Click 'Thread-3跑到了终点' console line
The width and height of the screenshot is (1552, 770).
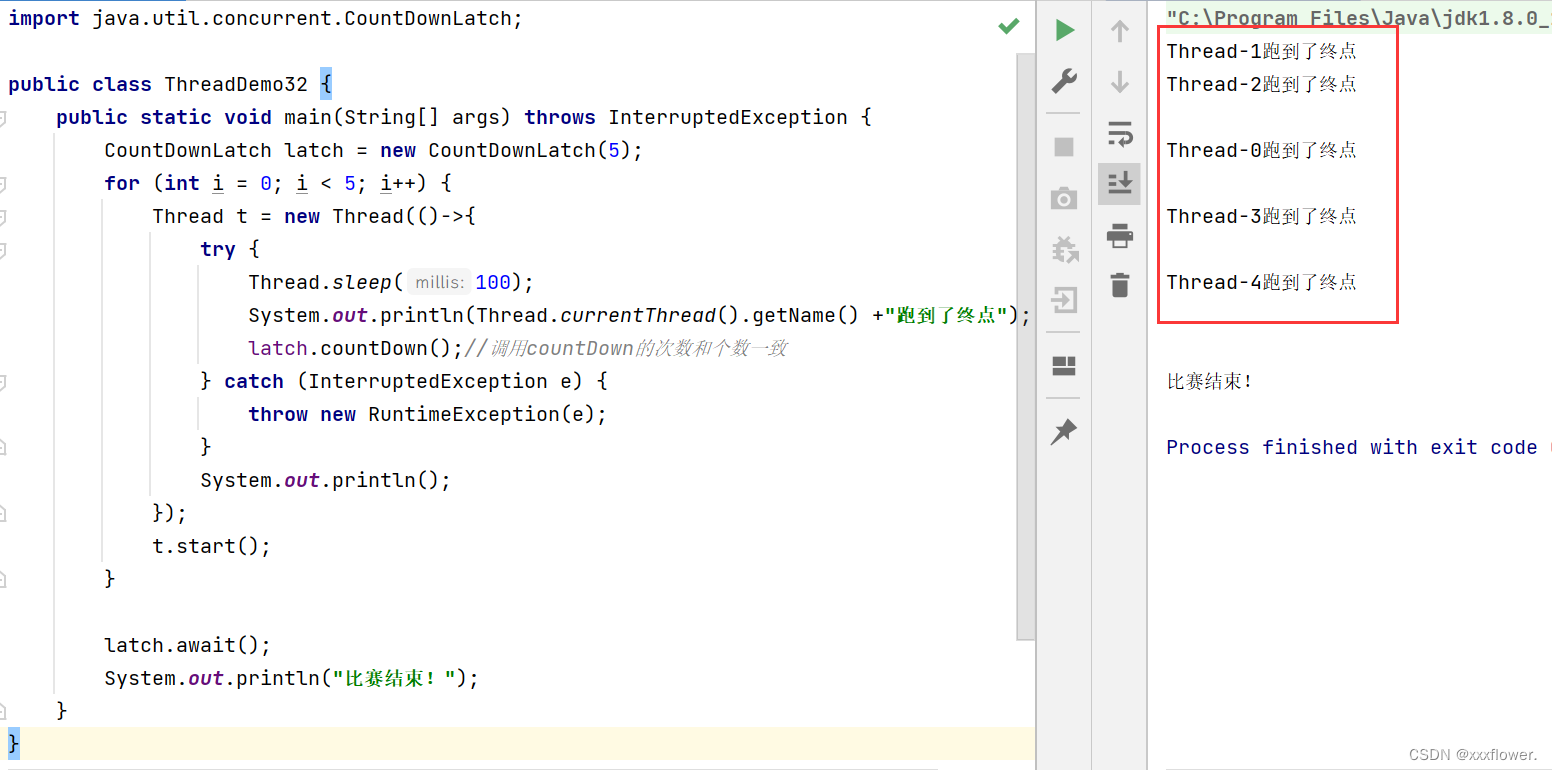tap(1261, 216)
